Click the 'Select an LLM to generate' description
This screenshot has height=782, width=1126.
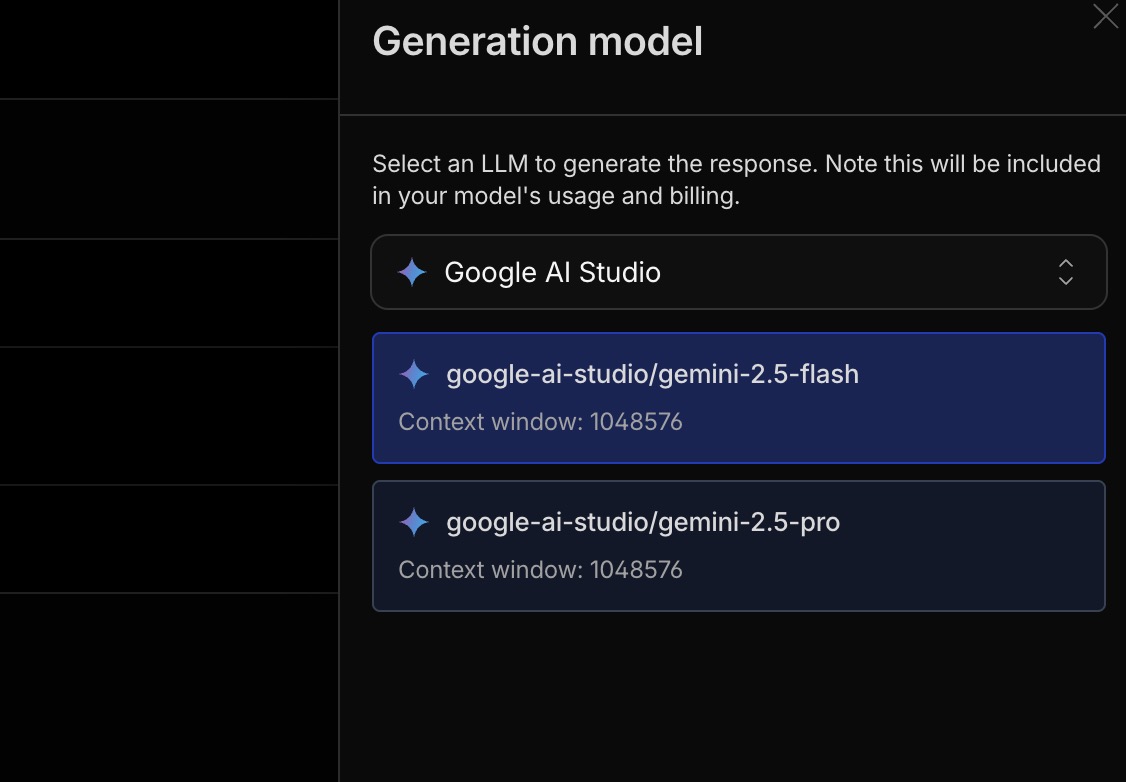pyautogui.click(x=736, y=180)
